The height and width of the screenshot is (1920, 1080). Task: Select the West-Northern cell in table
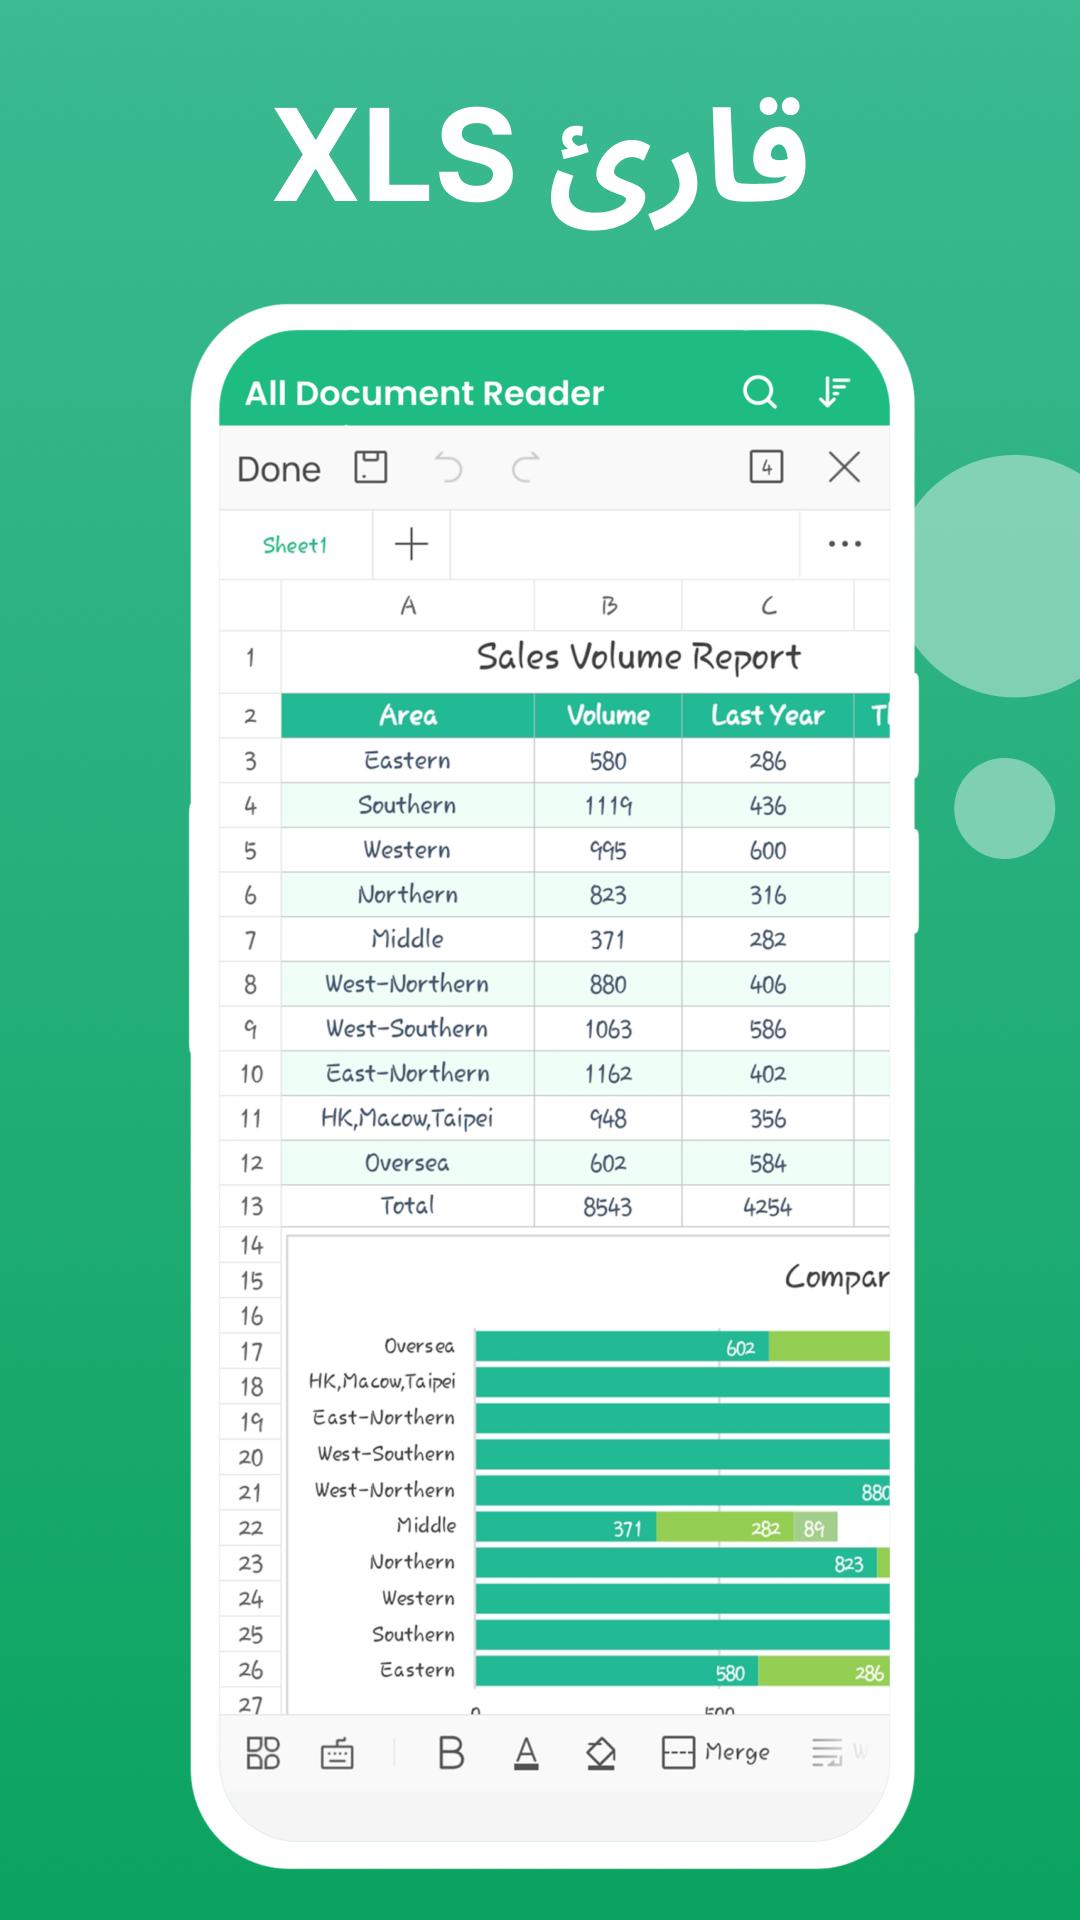pyautogui.click(x=408, y=984)
